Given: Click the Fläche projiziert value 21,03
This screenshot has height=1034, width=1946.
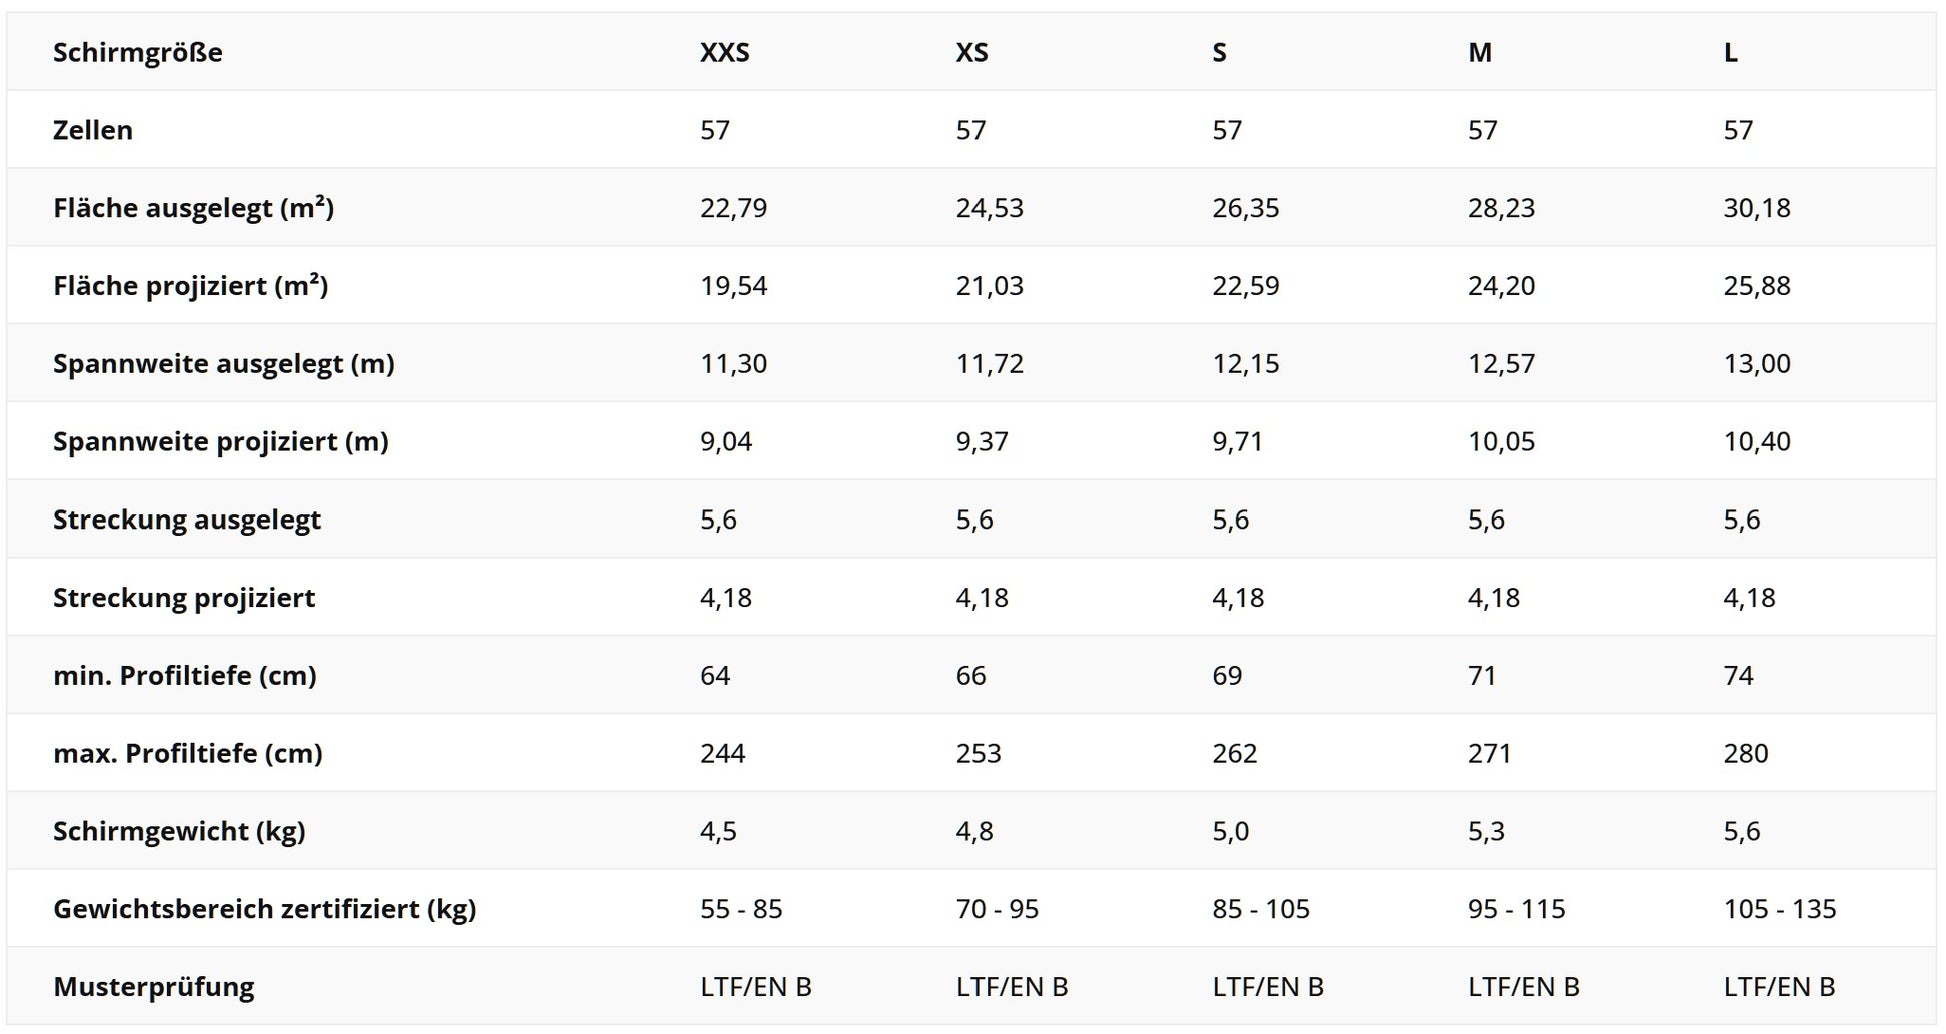Looking at the screenshot, I should point(990,286).
